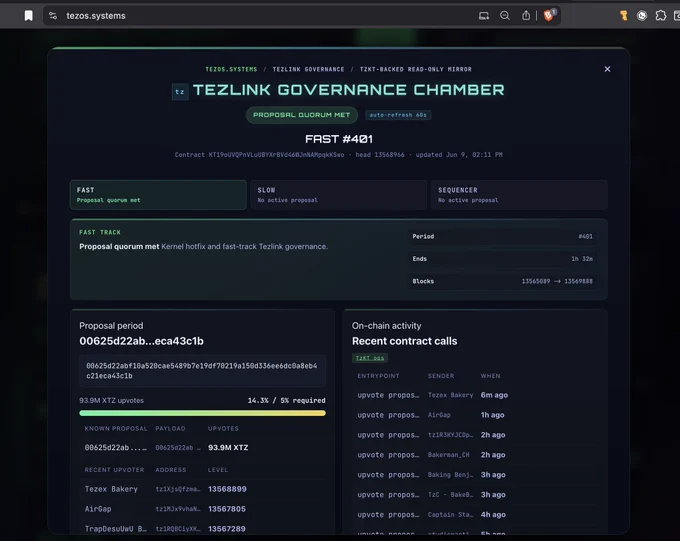
Task: Open the TzKT ops link
Action: (370, 358)
